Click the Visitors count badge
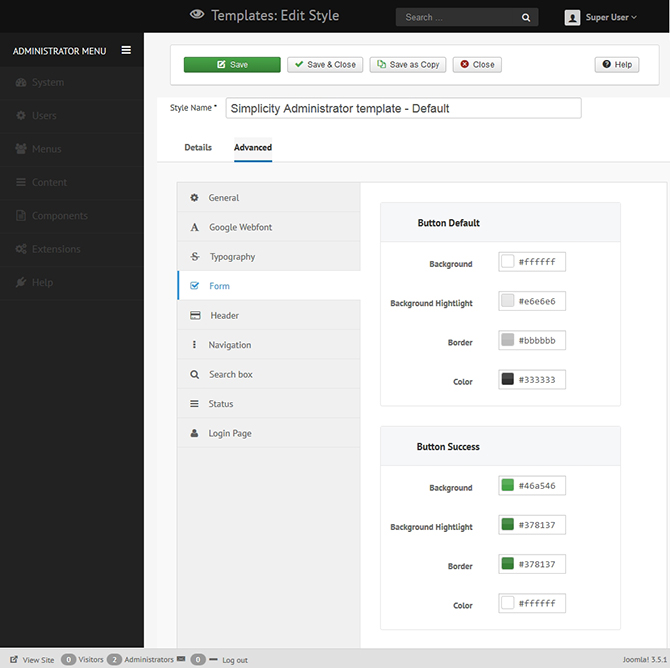Image resolution: width=670 pixels, height=668 pixels. 68,659
